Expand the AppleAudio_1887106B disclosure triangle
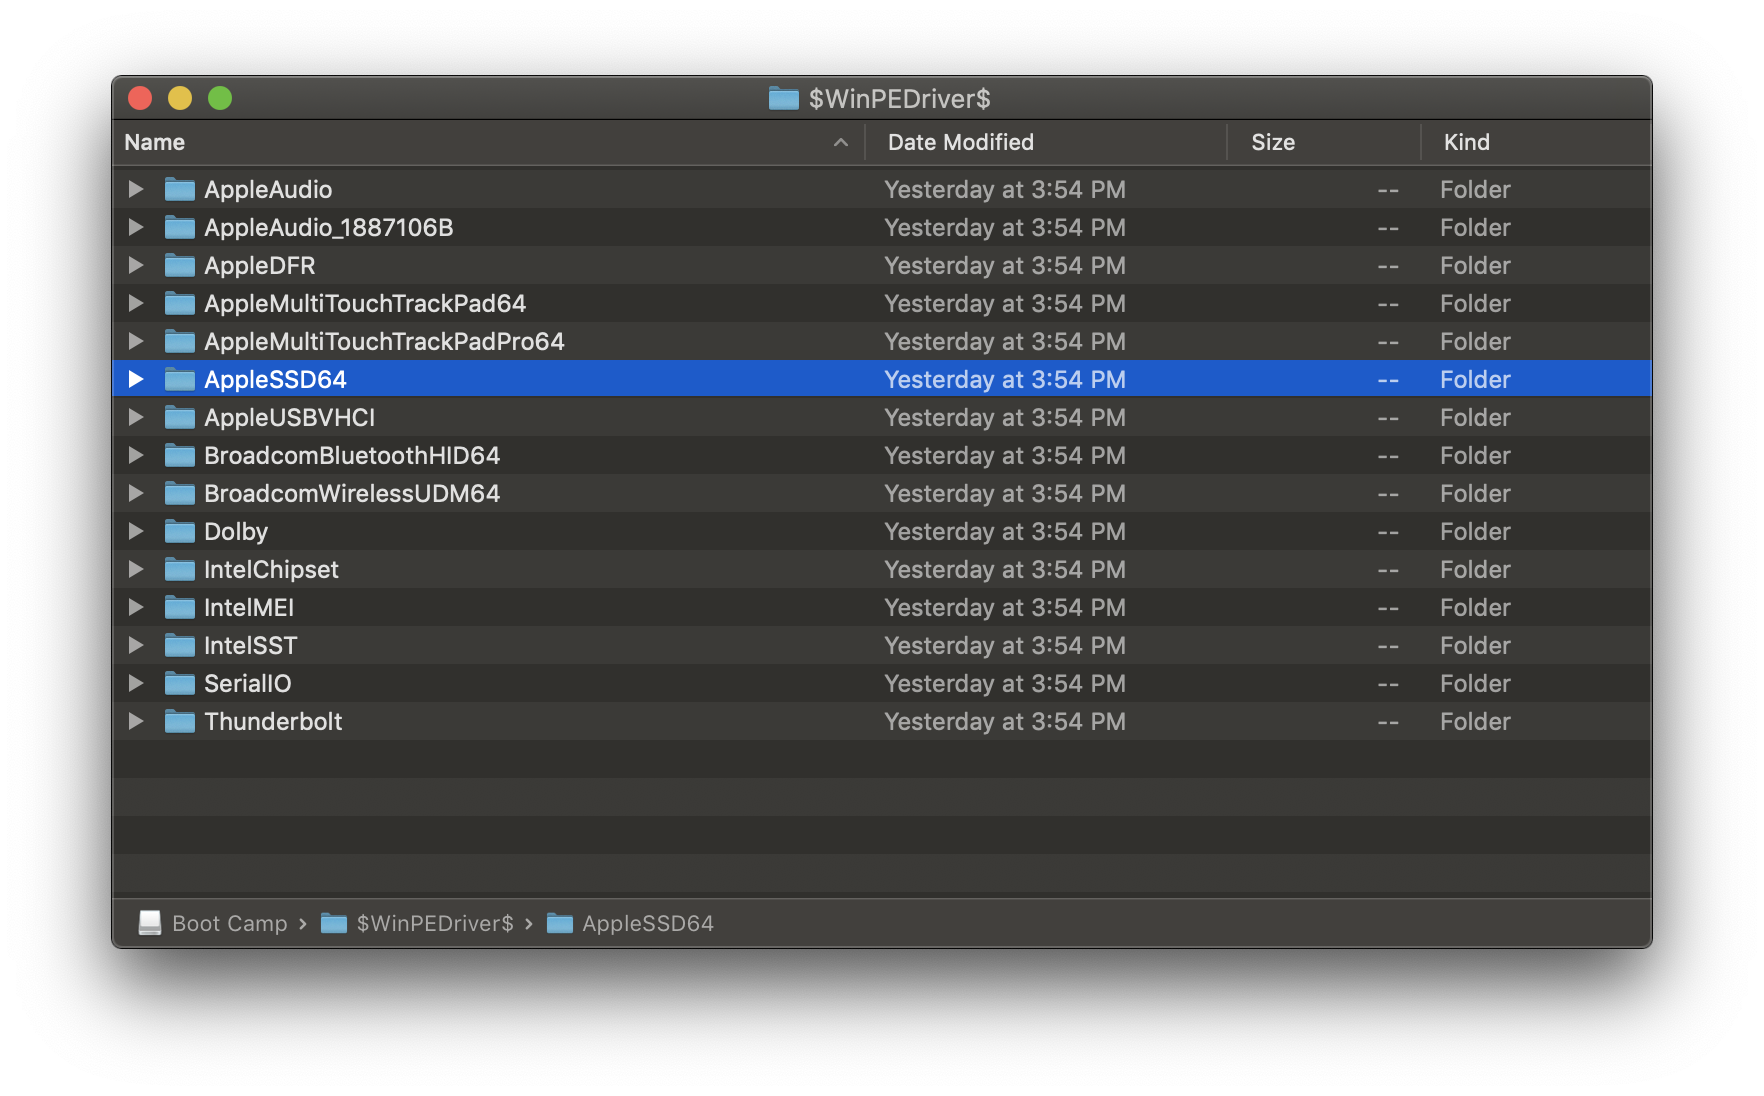The width and height of the screenshot is (1764, 1096). [x=136, y=227]
